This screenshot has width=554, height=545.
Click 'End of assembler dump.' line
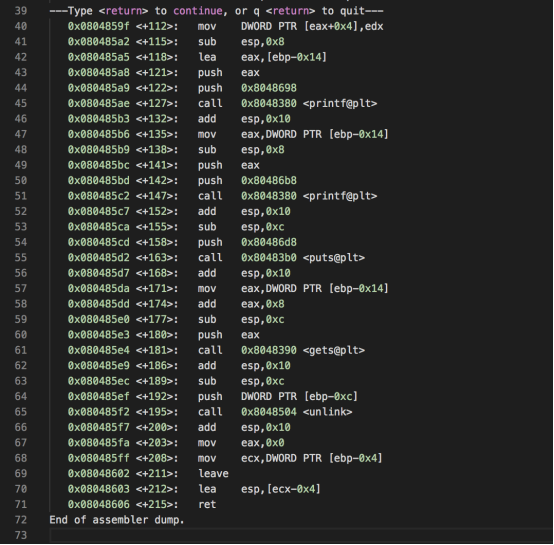pyautogui.click(x=117, y=520)
